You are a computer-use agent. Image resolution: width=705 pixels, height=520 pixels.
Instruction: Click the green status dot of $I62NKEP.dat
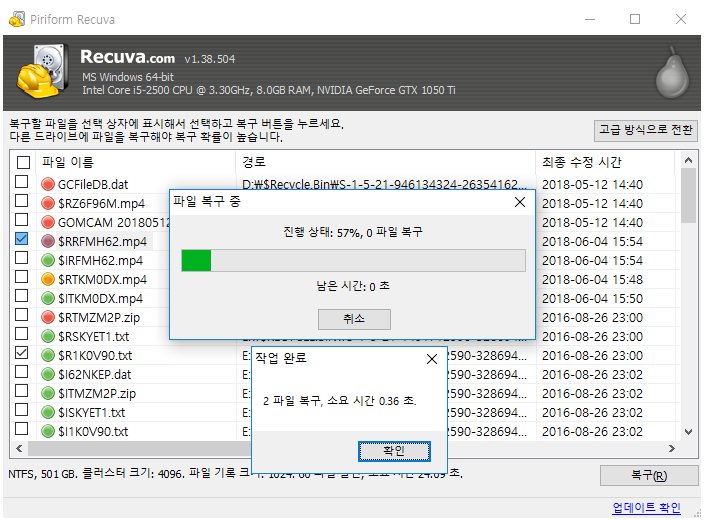pyautogui.click(x=48, y=374)
